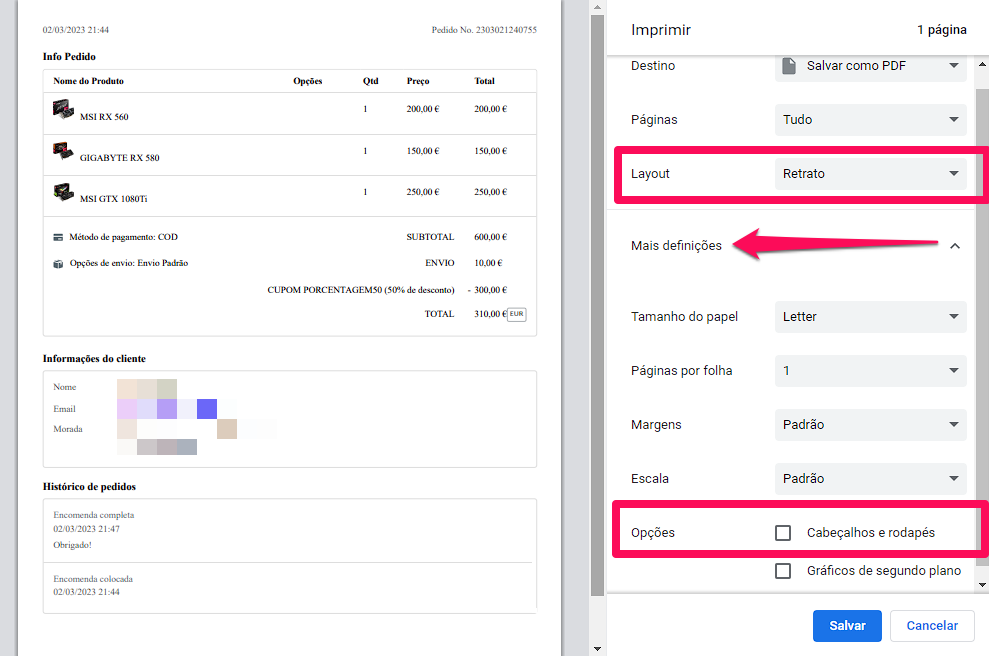The image size is (989, 656).
Task: Click the shipping box icon beside Opções de envio
Action: pyautogui.click(x=58, y=264)
